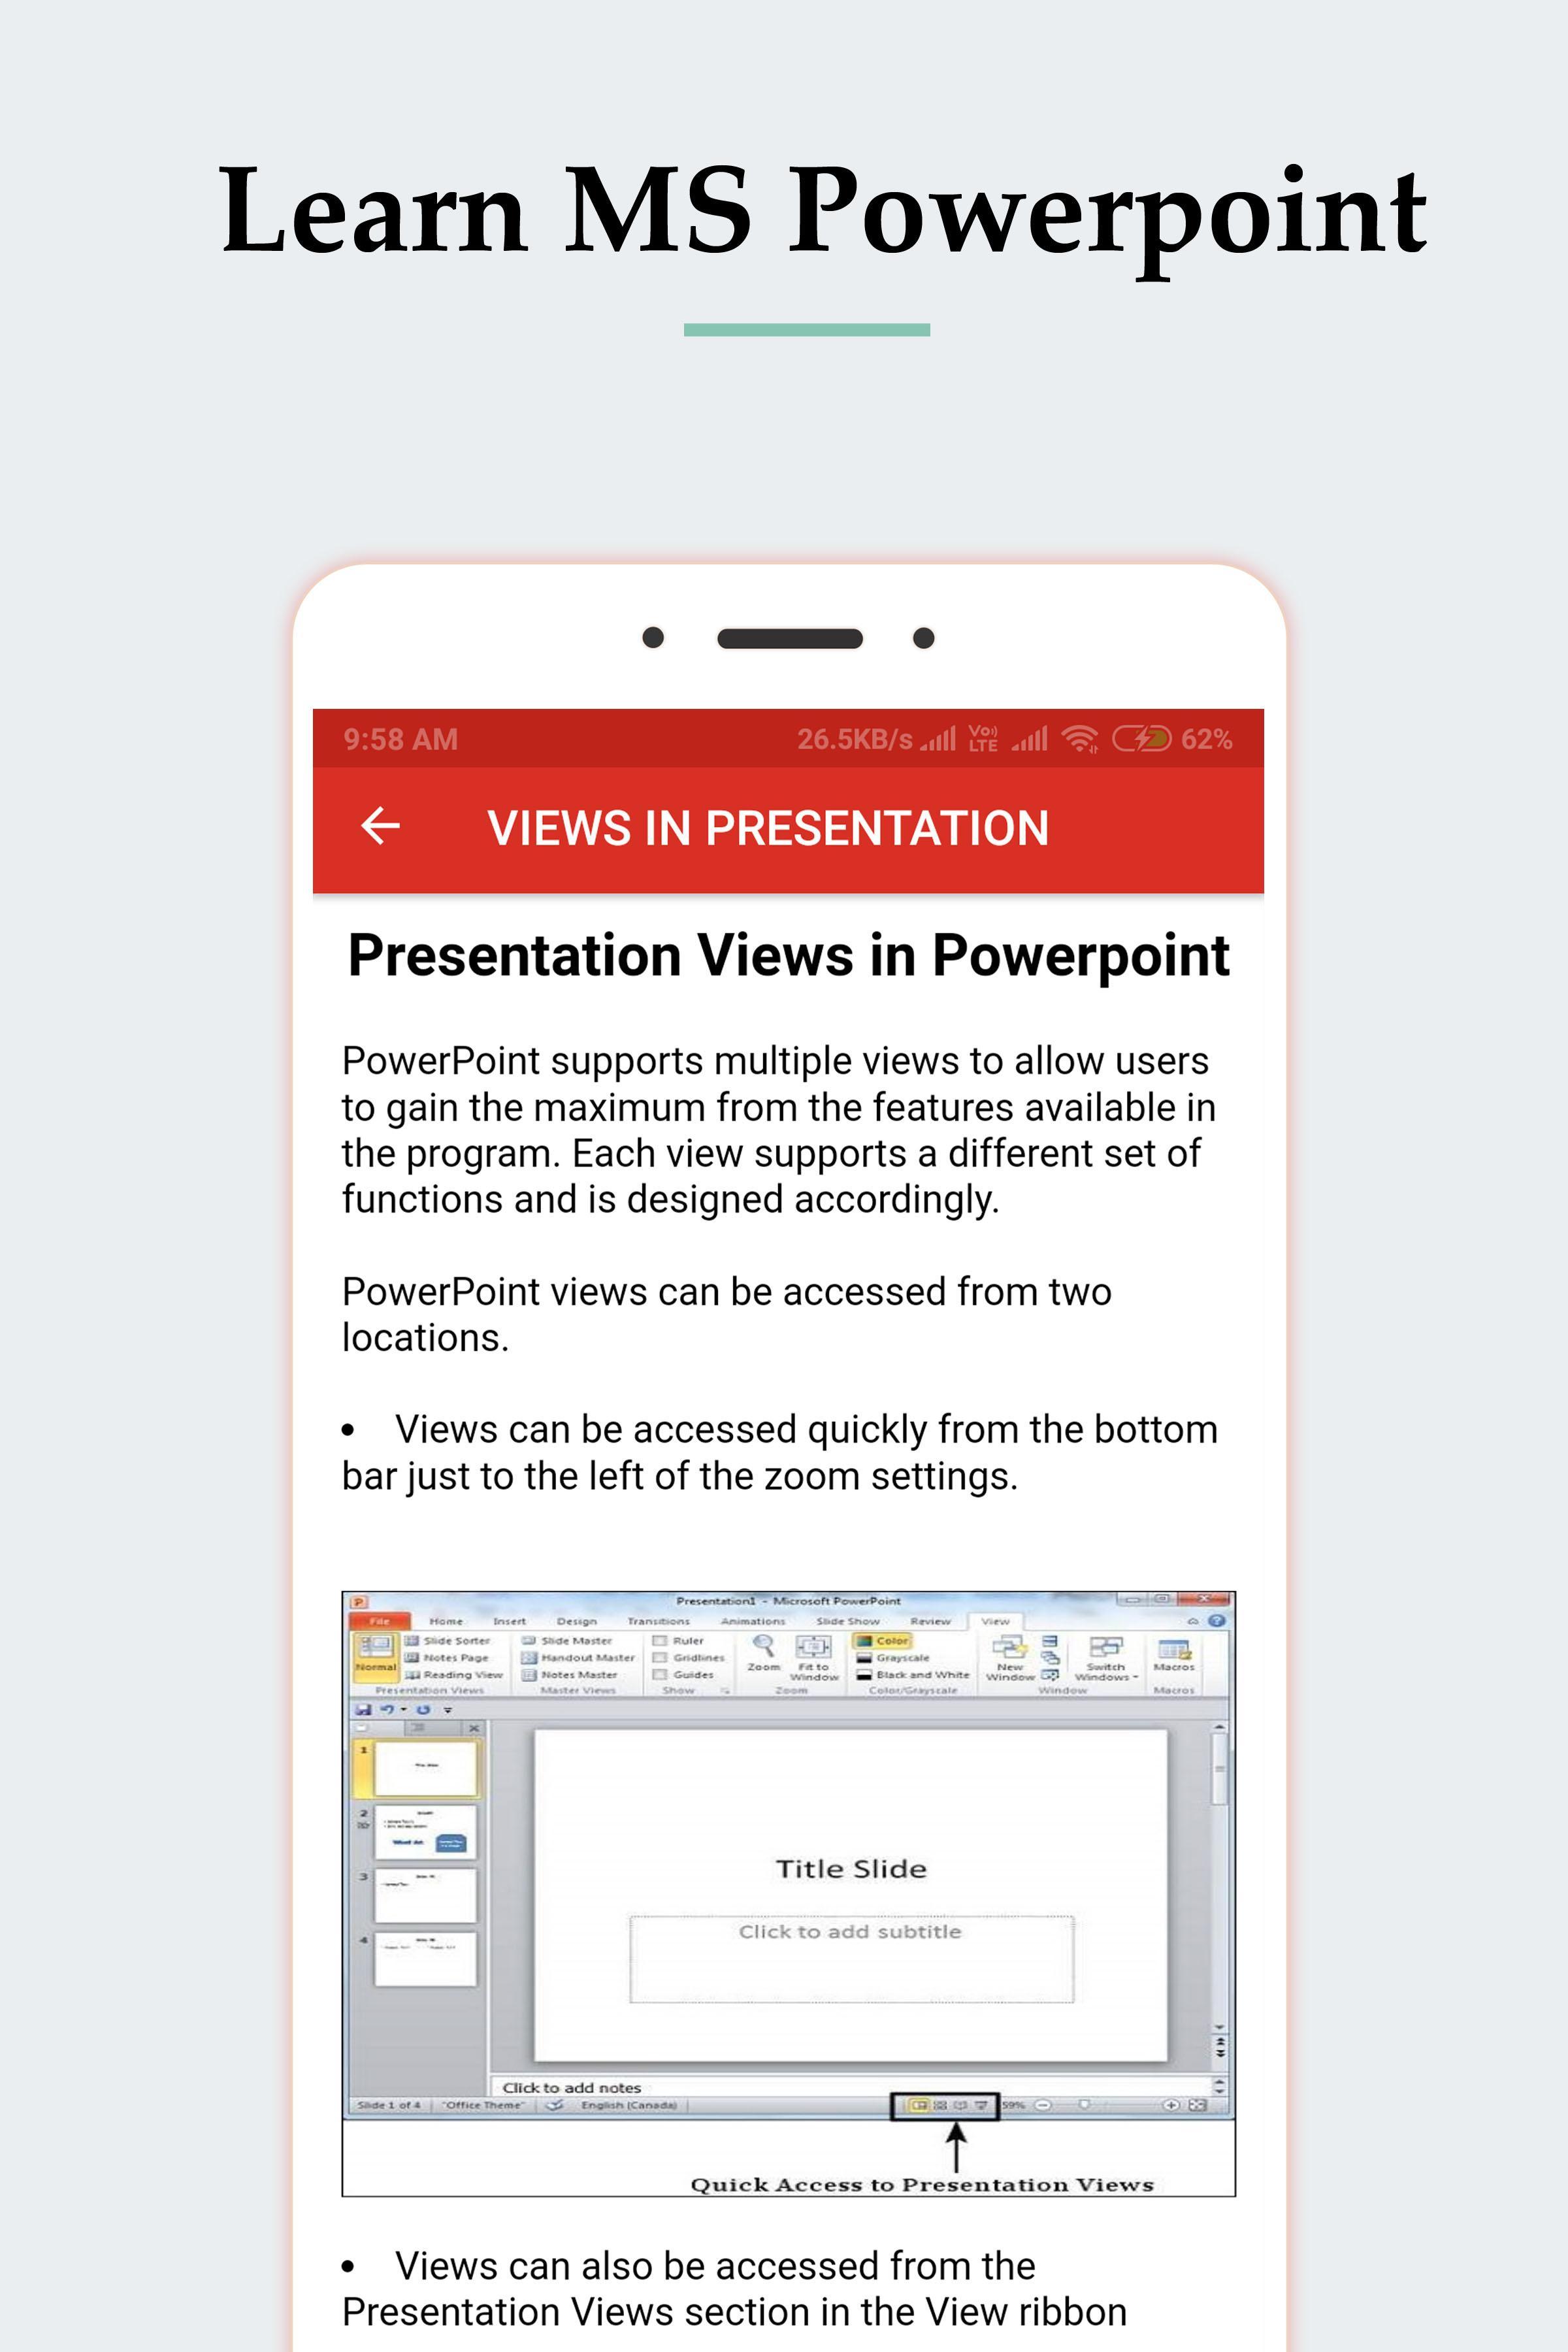Open Quick Access Toolbar customize arrow
Image resolution: width=1568 pixels, height=2352 pixels.
click(x=448, y=1711)
